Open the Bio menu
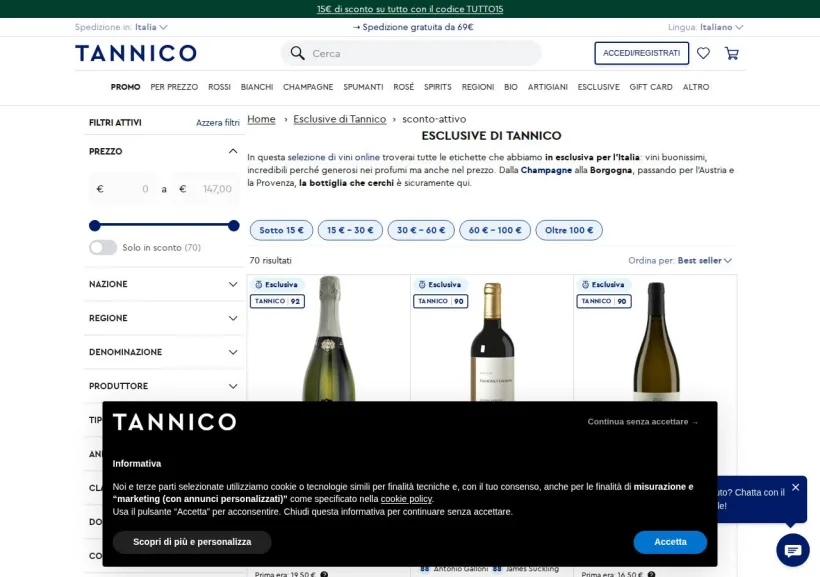This screenshot has width=820, height=577. click(511, 87)
